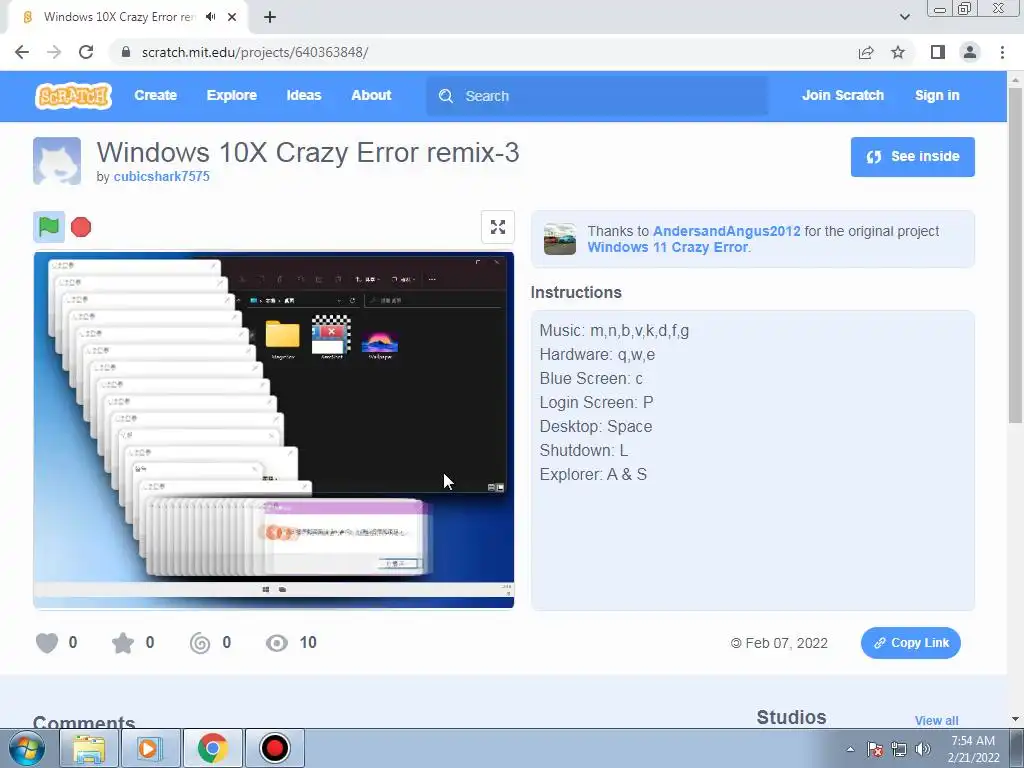The width and height of the screenshot is (1024, 768).
Task: Close the Windows 10X Crazy Error tab
Action: point(232,17)
